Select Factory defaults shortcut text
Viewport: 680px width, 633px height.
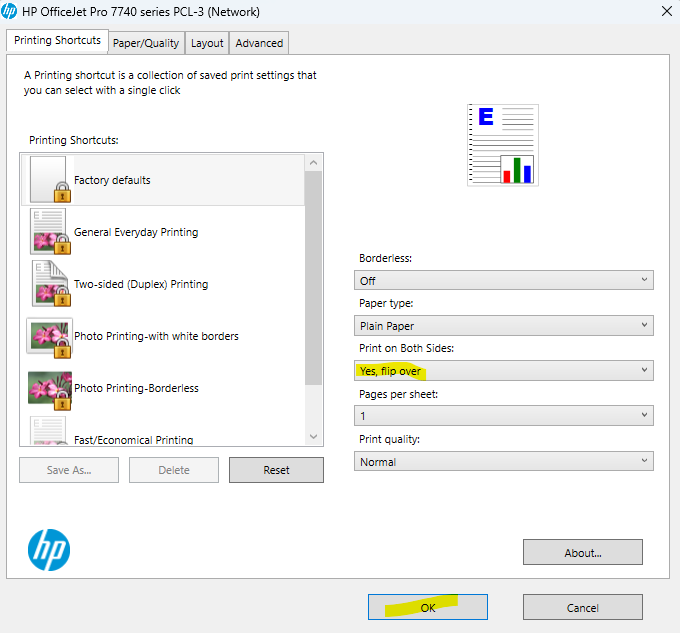point(112,180)
